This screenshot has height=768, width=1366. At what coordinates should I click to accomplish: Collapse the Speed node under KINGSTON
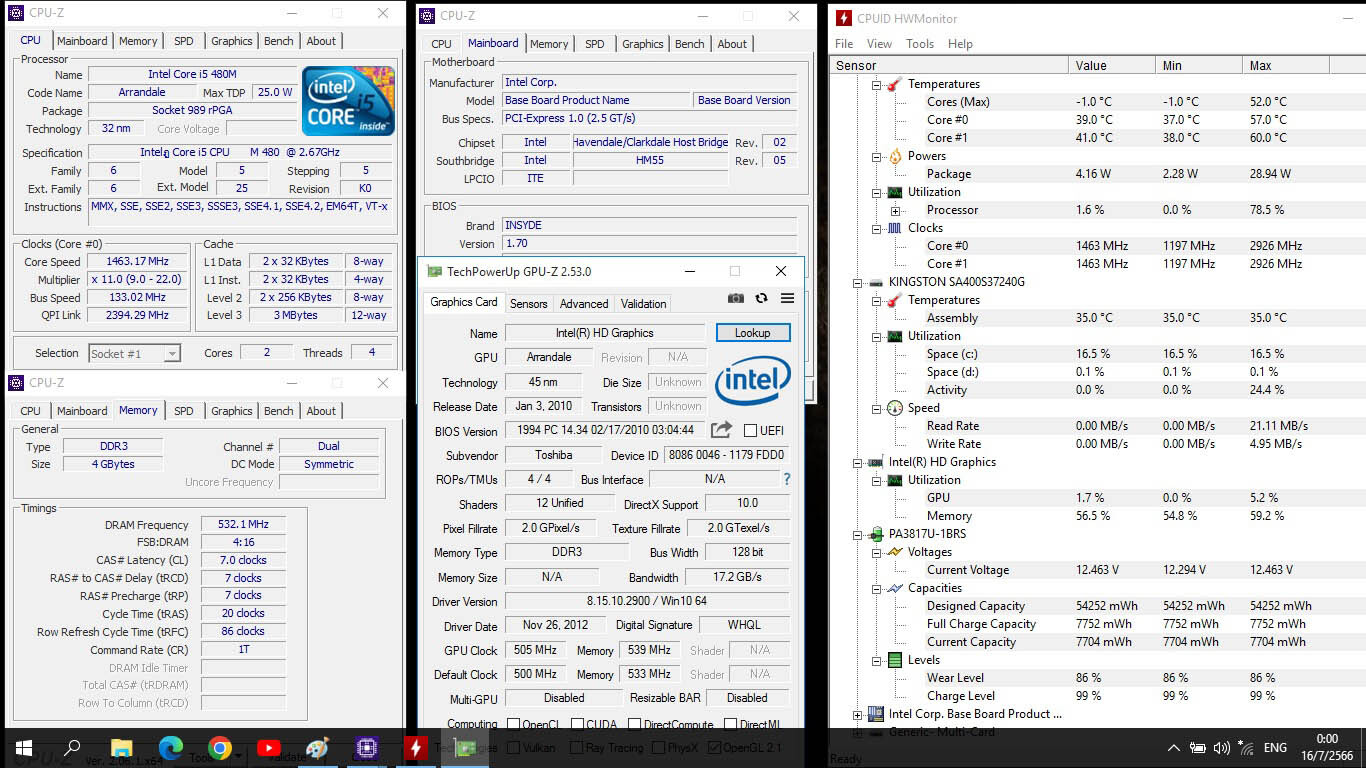coord(876,408)
